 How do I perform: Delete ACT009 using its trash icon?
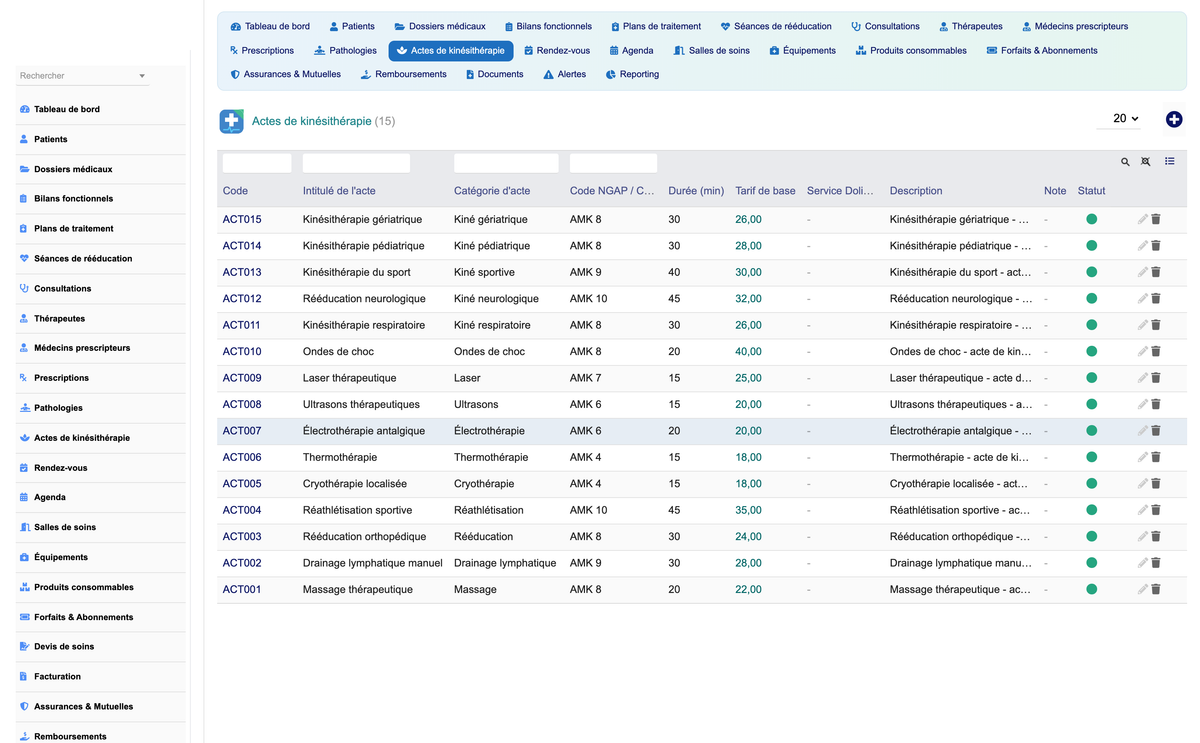[x=1156, y=378]
